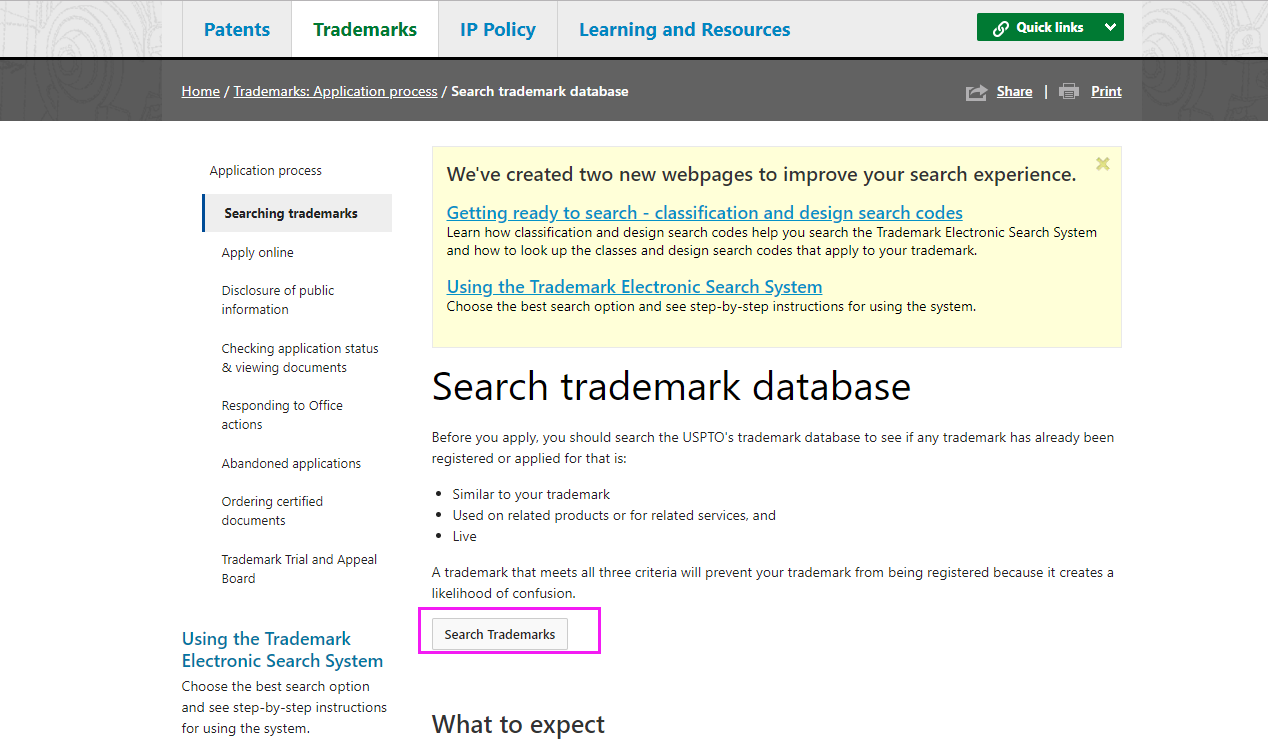The width and height of the screenshot is (1268, 746).
Task: Expand the Quick links dropdown arrow
Action: [x=1110, y=28]
